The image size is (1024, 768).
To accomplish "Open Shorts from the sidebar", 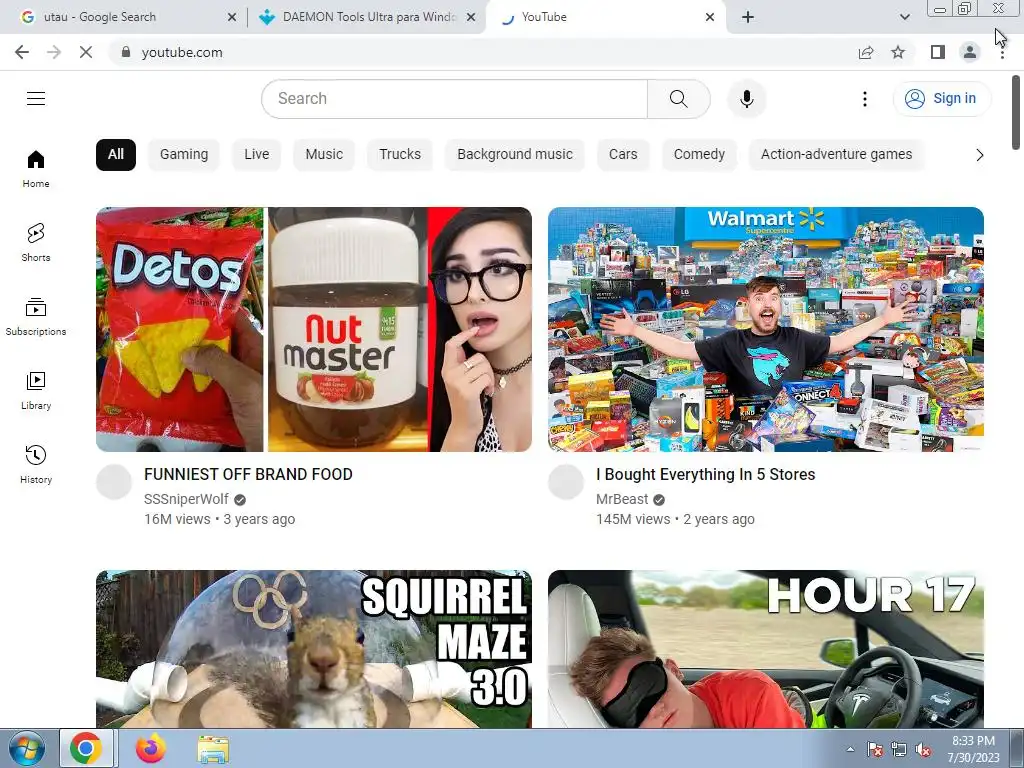I will [36, 243].
